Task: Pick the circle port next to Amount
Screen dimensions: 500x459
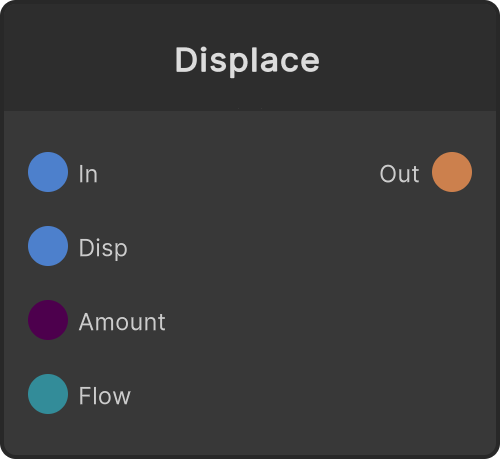Action: tap(48, 320)
